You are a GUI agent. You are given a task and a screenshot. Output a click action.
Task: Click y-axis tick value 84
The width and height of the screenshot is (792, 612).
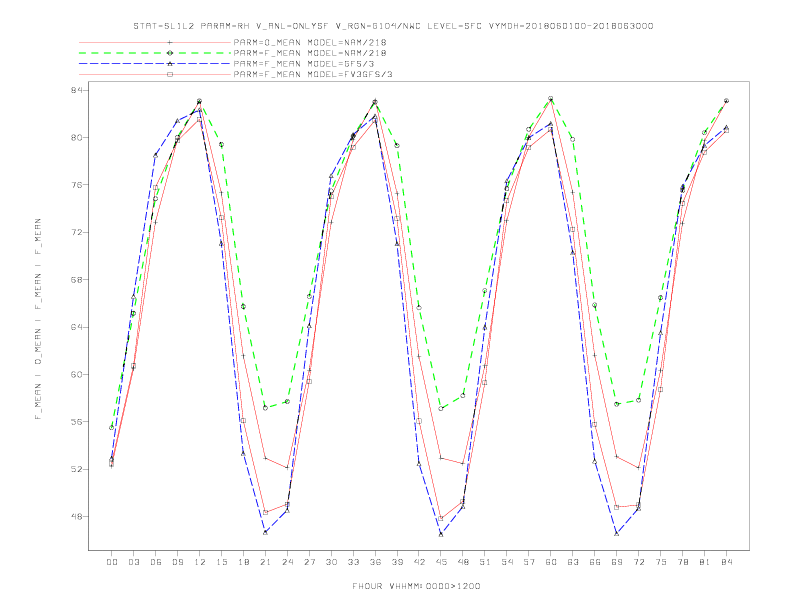77,90
